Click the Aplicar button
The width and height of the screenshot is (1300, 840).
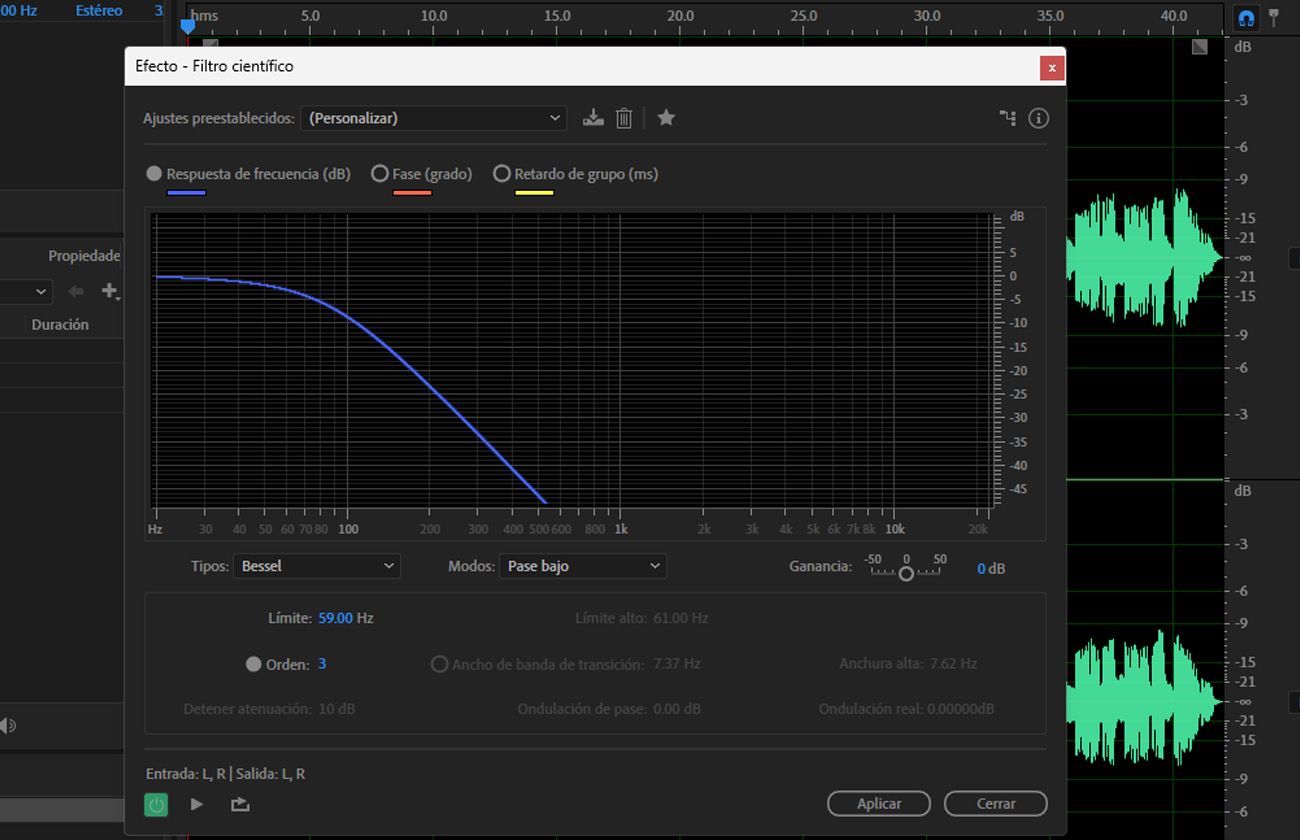[879, 803]
